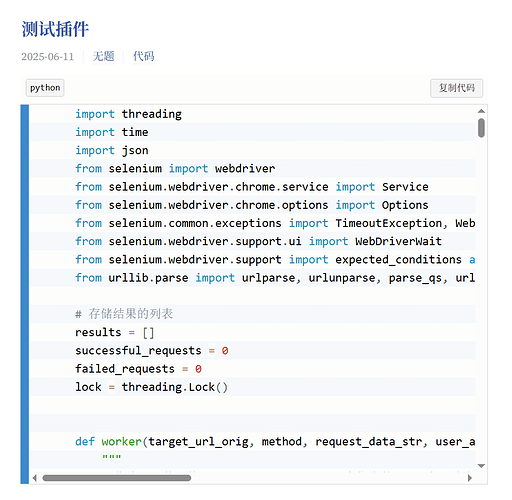Click the urllib.parse import line
Screen dimensions: 512x500
(x=275, y=278)
